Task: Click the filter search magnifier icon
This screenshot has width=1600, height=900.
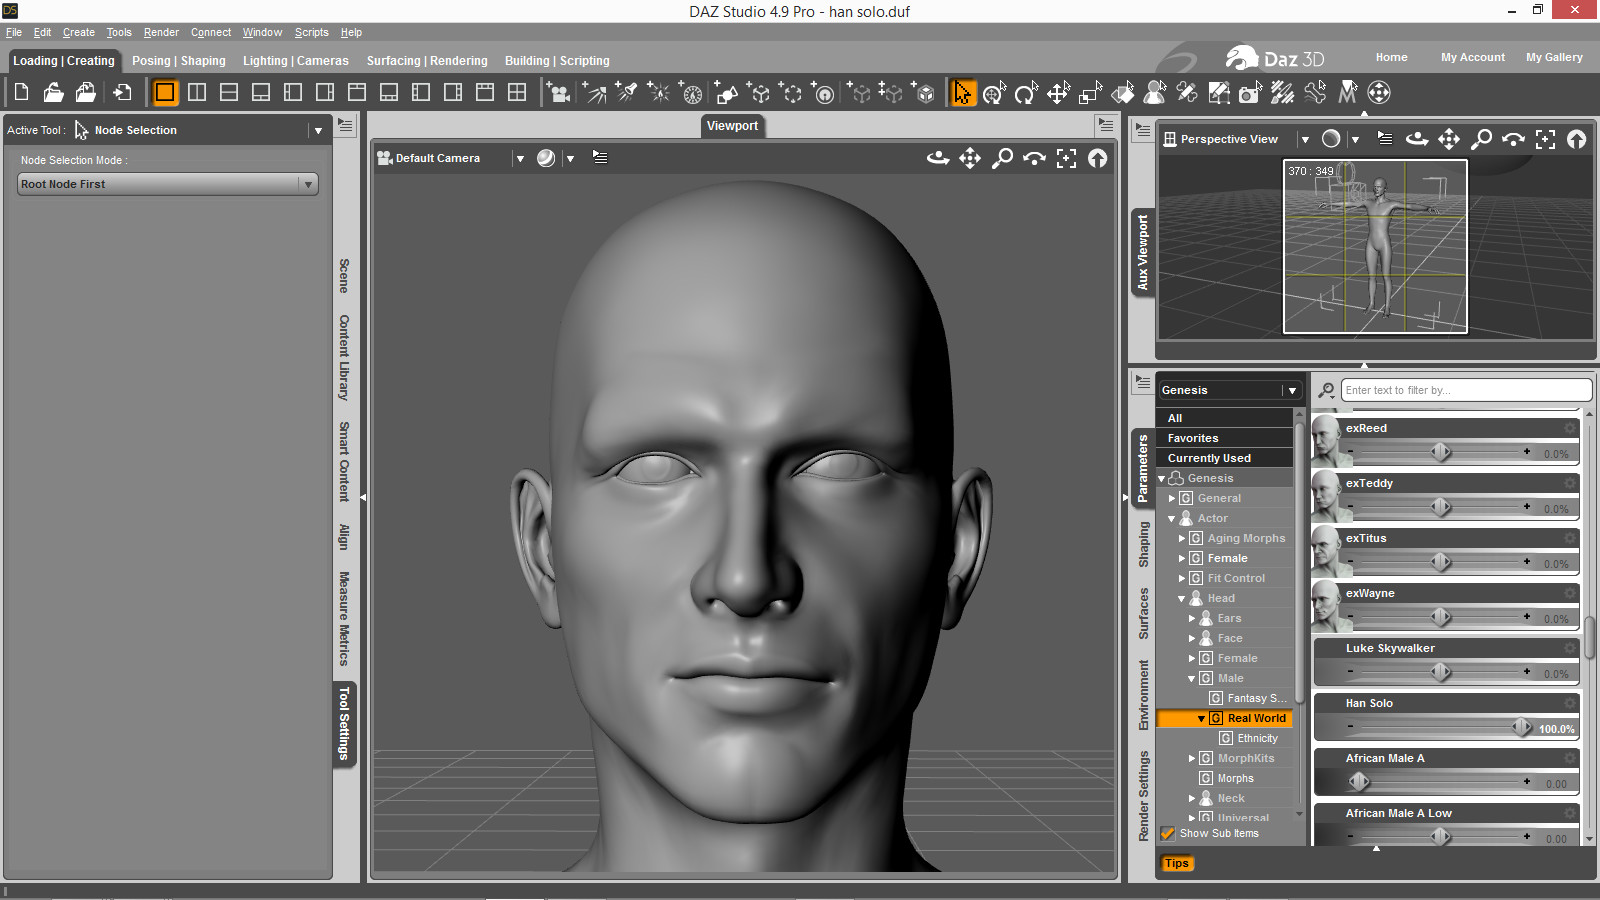Action: [x=1326, y=390]
